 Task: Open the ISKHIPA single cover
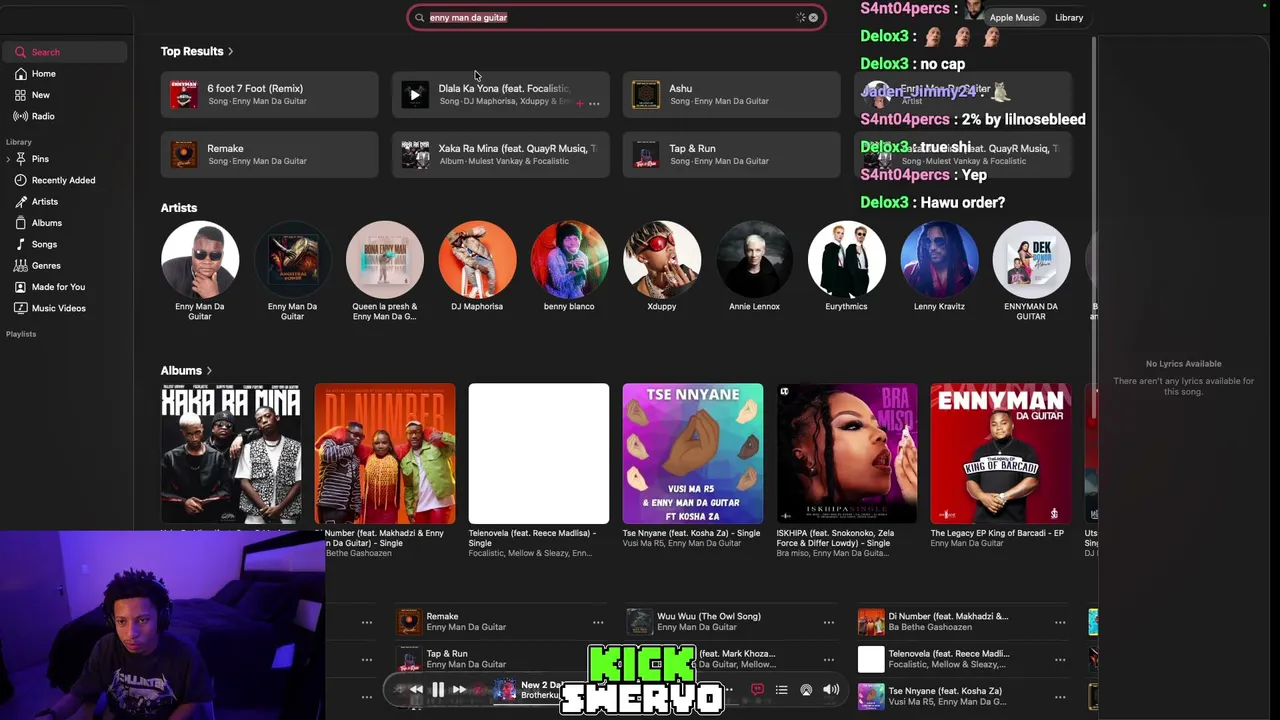pyautogui.click(x=847, y=454)
